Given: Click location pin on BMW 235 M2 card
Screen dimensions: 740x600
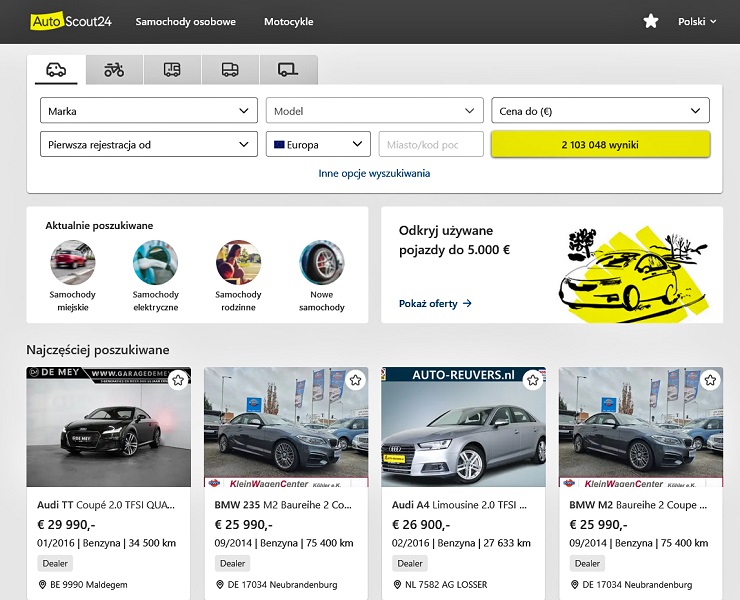Looking at the screenshot, I should click(219, 585).
